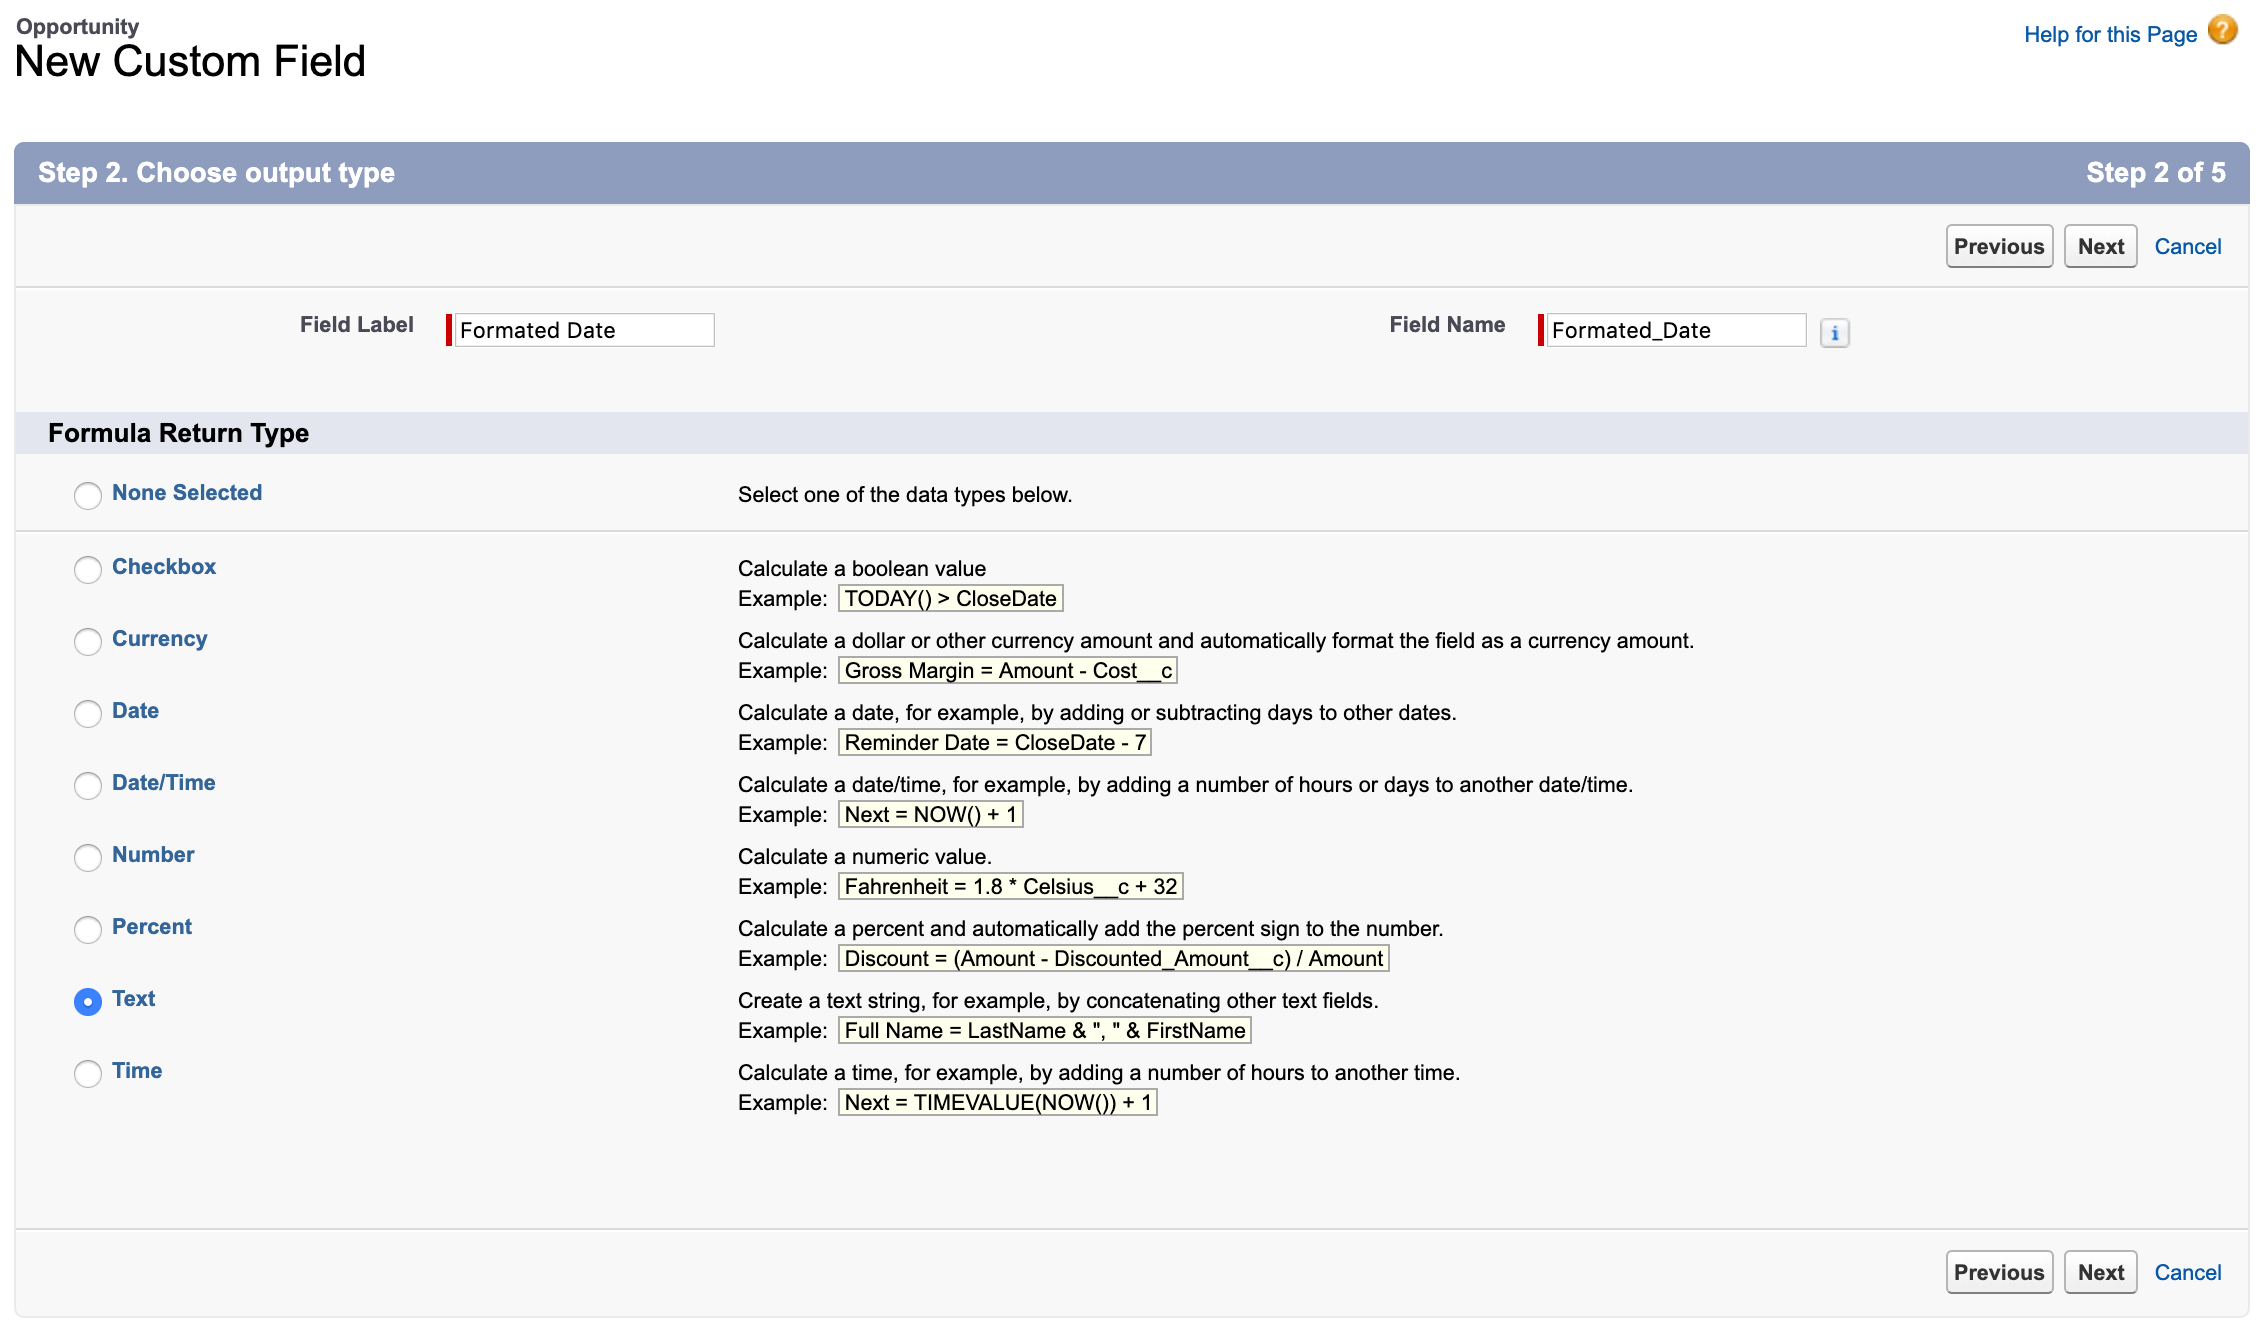Select the Checkbox return type radio
2260x1336 pixels.
(88, 569)
